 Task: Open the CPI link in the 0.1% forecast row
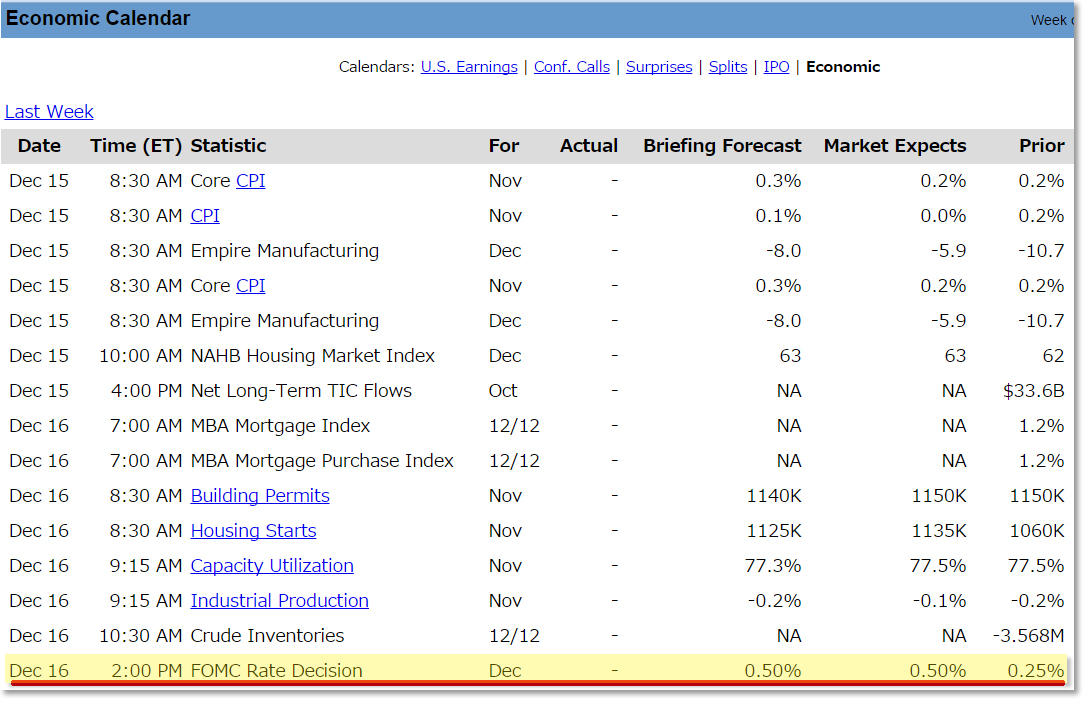(x=205, y=216)
